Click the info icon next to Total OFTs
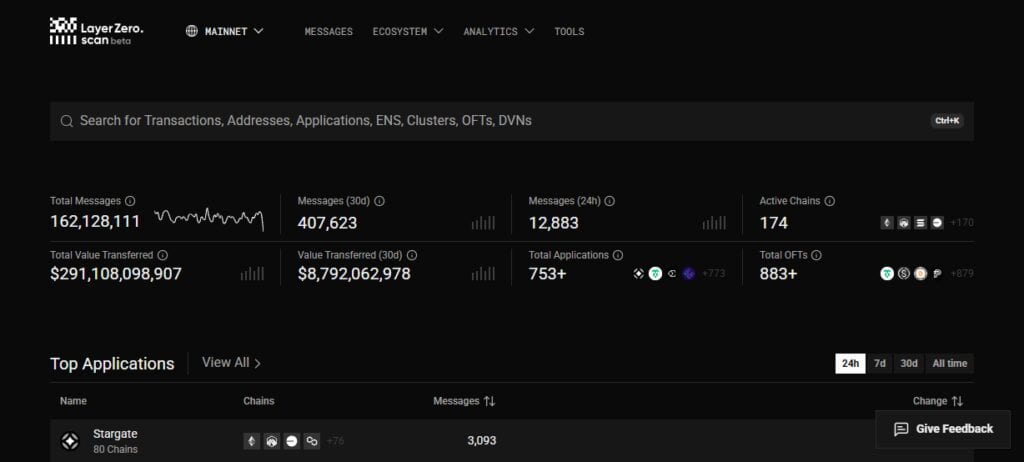 point(816,256)
